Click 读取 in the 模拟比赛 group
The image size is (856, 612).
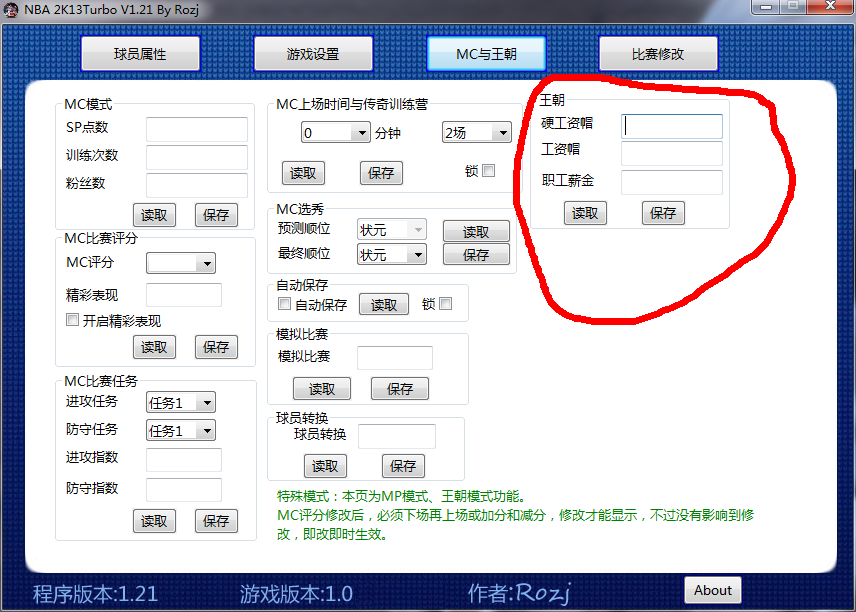(x=322, y=389)
